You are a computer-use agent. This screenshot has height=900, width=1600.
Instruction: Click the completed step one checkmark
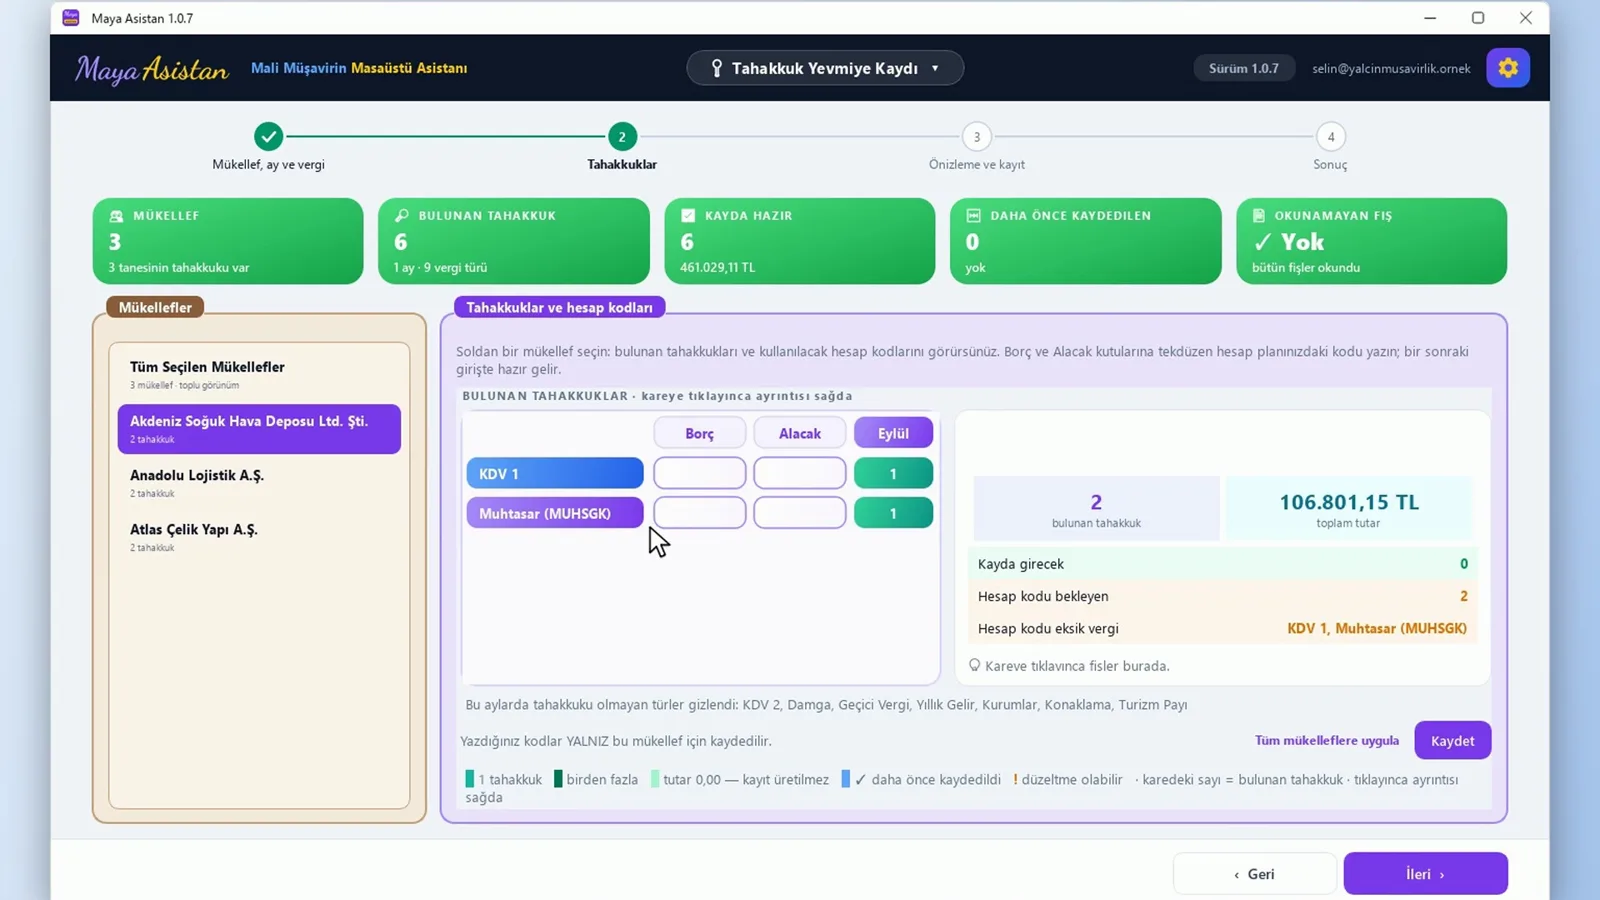point(268,136)
